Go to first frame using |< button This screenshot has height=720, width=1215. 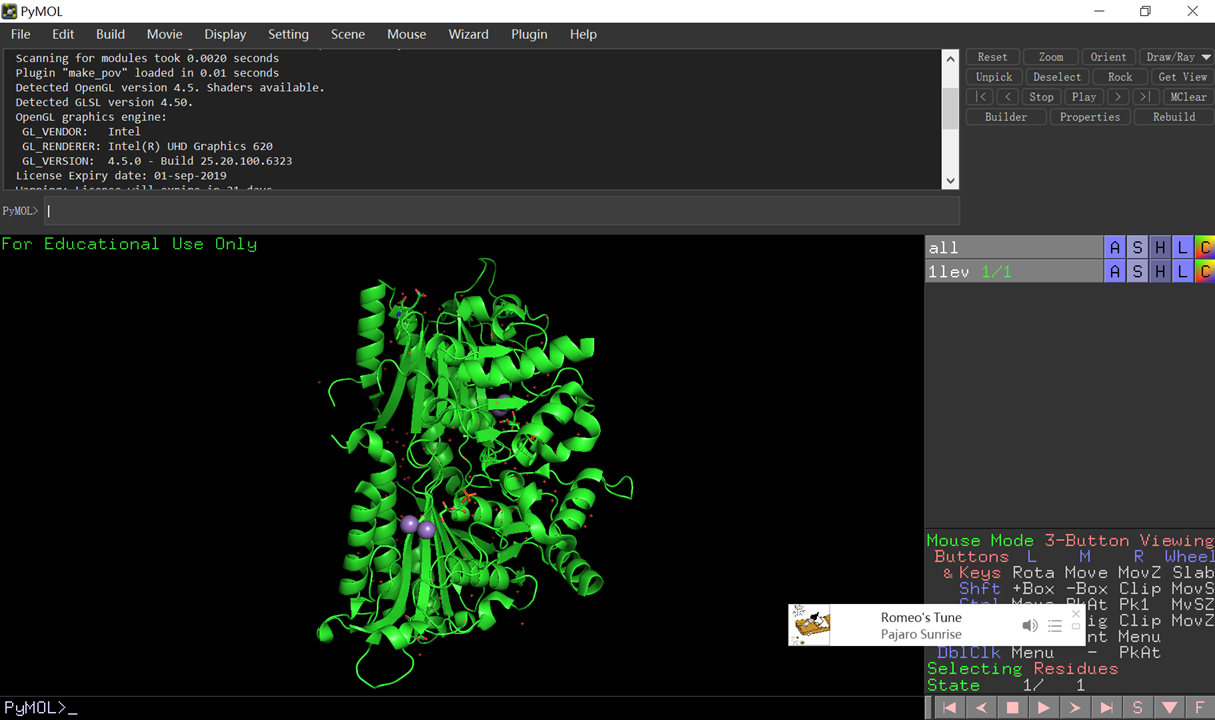(x=982, y=97)
